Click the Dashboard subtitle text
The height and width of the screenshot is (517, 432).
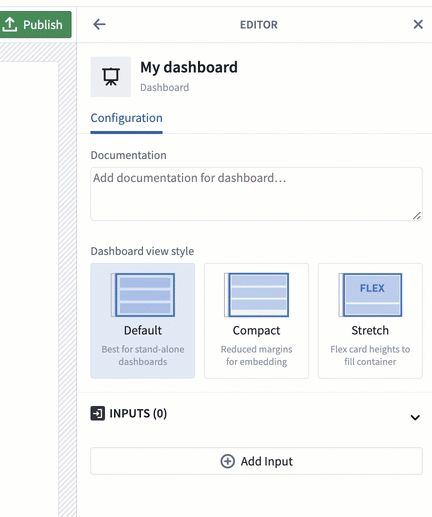point(165,87)
